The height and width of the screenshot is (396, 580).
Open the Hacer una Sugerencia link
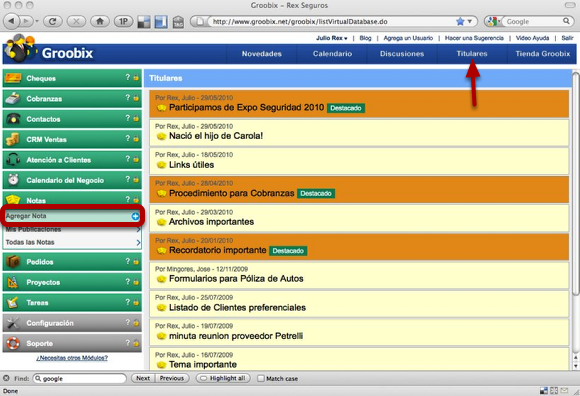pos(474,38)
